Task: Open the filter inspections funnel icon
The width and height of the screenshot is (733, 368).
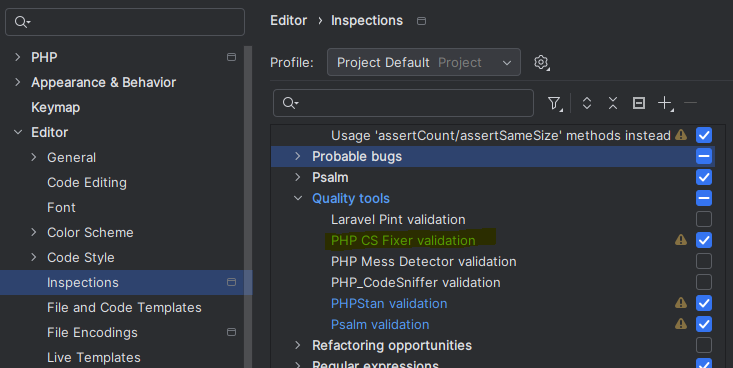Action: pyautogui.click(x=554, y=103)
